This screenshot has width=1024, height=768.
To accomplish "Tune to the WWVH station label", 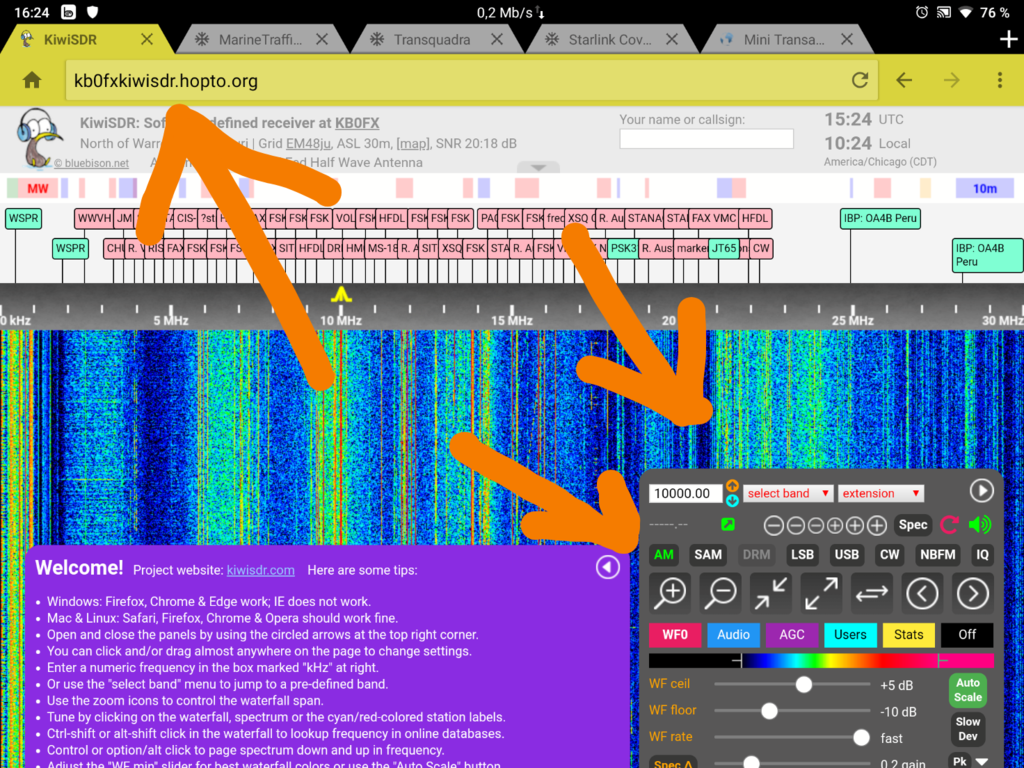I will click(94, 218).
